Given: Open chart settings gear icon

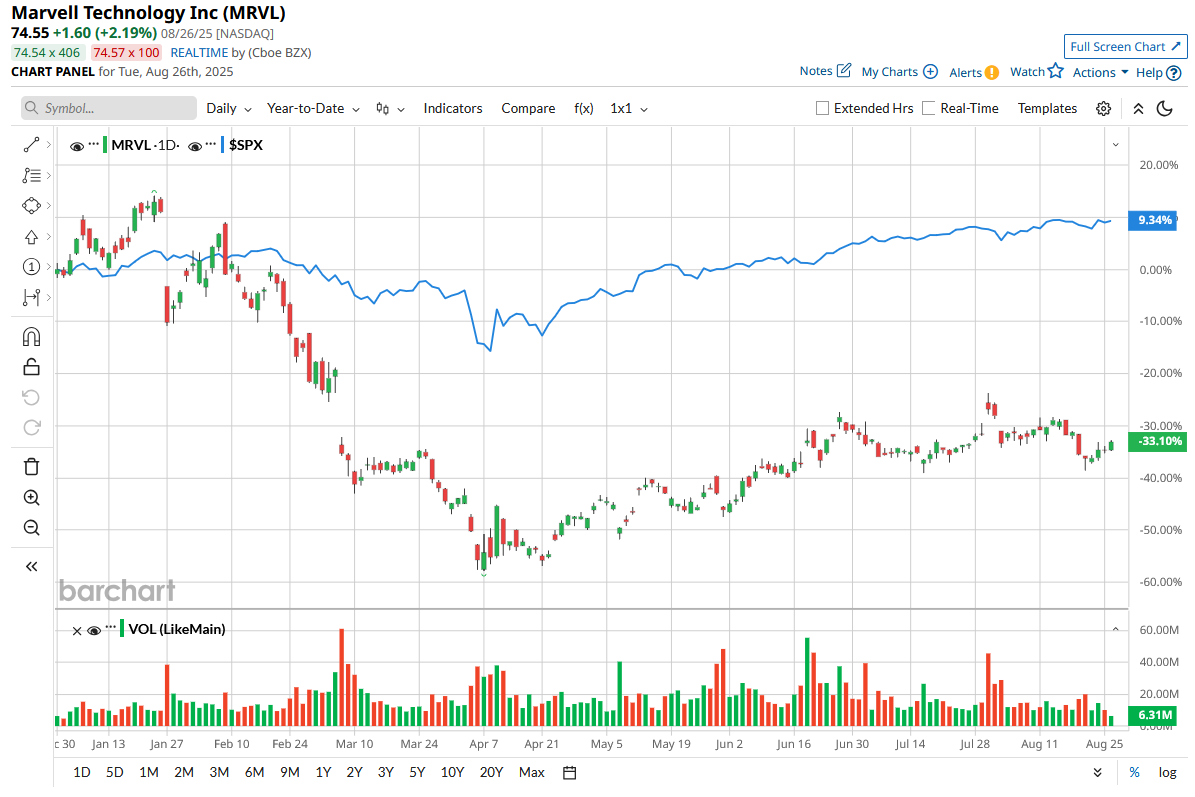Looking at the screenshot, I should (1104, 108).
